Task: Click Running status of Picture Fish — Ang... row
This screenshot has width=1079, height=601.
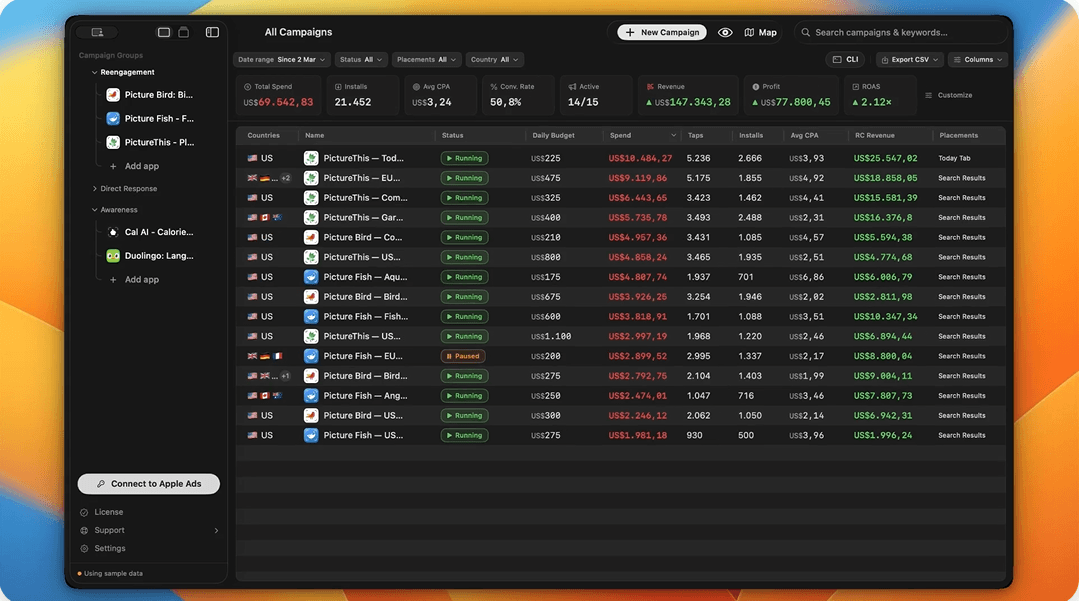Action: pyautogui.click(x=464, y=396)
